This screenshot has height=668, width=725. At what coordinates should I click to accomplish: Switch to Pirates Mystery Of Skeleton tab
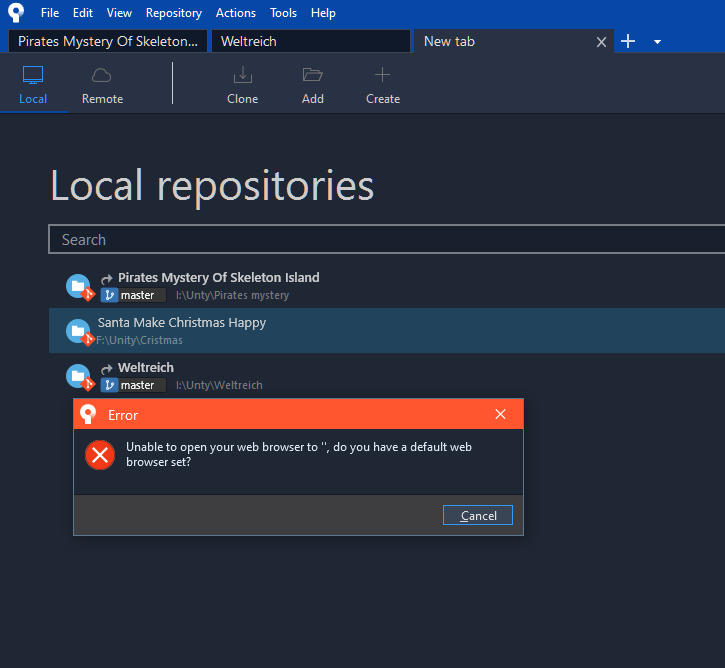108,41
